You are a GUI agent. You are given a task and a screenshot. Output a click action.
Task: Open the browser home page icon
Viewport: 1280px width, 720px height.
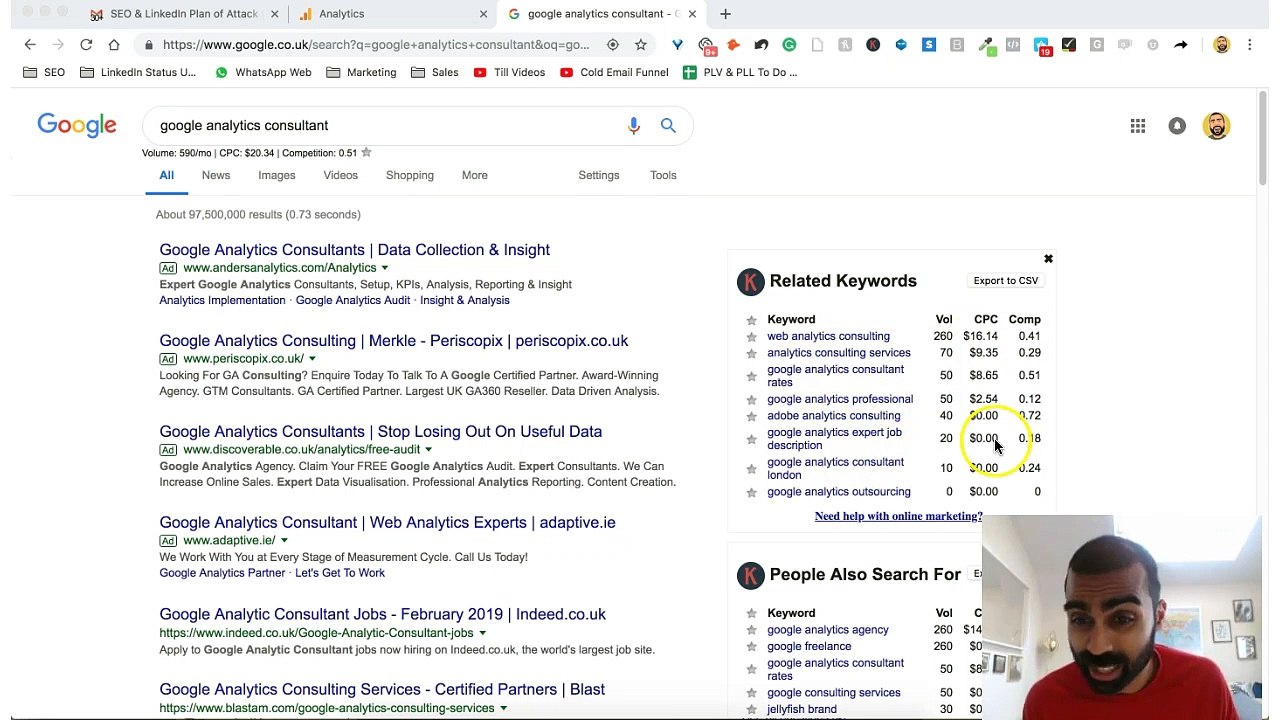click(114, 44)
